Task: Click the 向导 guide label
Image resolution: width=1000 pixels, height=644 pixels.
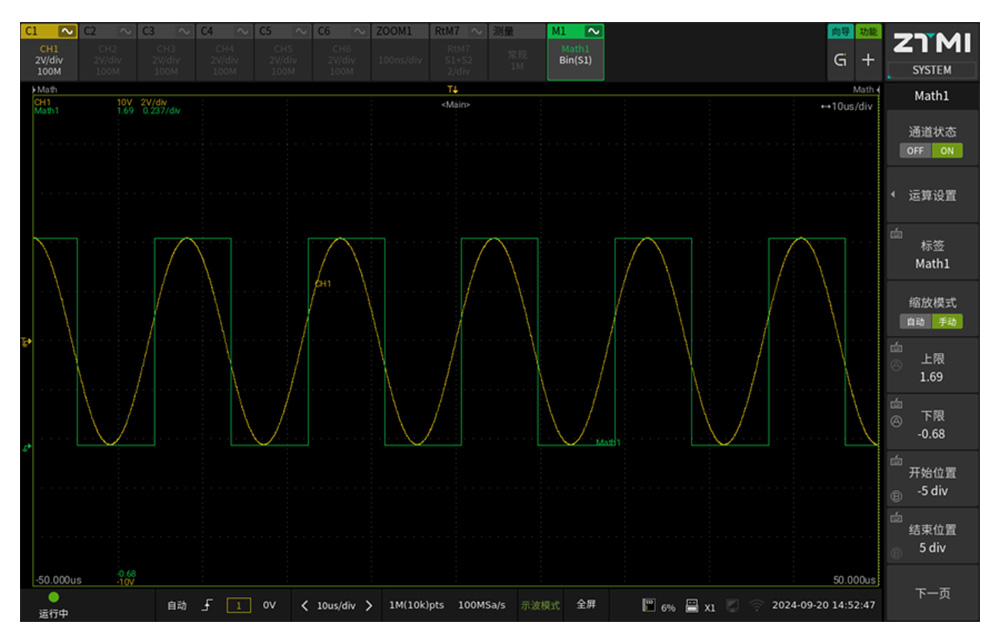Action: pos(840,31)
